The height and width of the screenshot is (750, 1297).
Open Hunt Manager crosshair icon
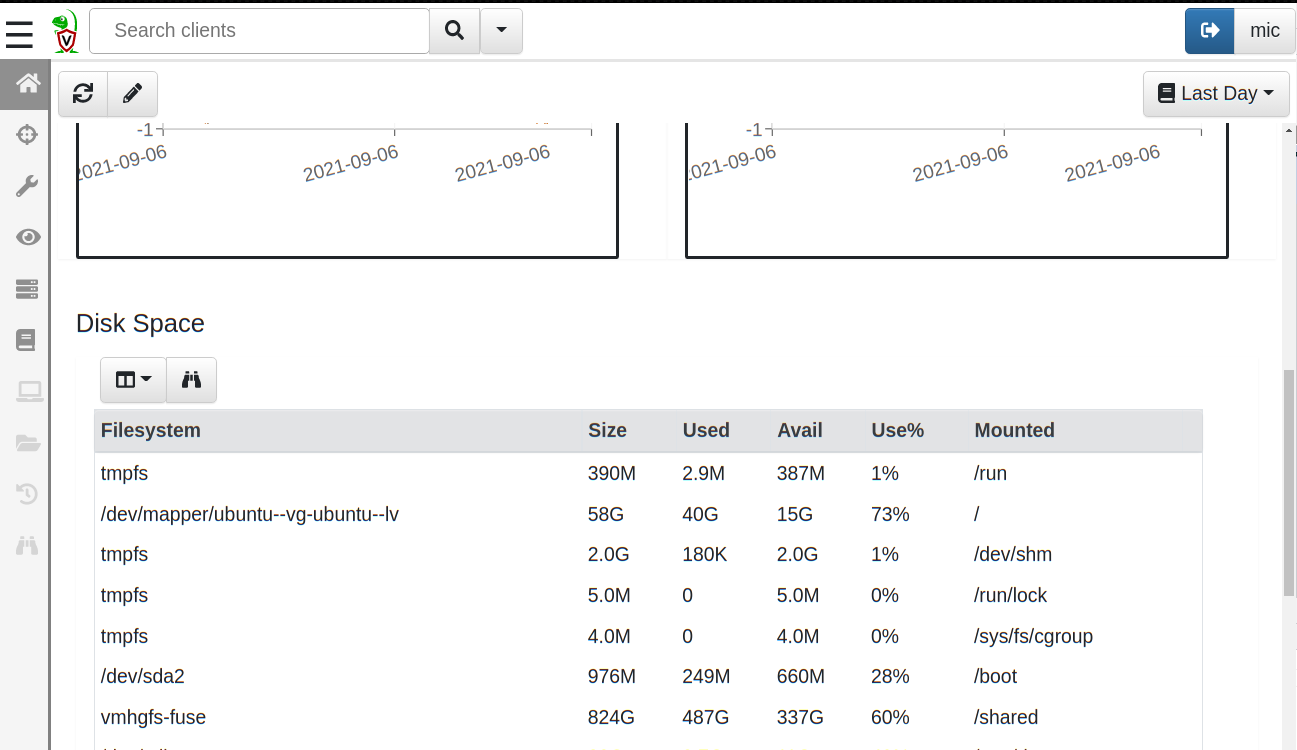(x=27, y=134)
